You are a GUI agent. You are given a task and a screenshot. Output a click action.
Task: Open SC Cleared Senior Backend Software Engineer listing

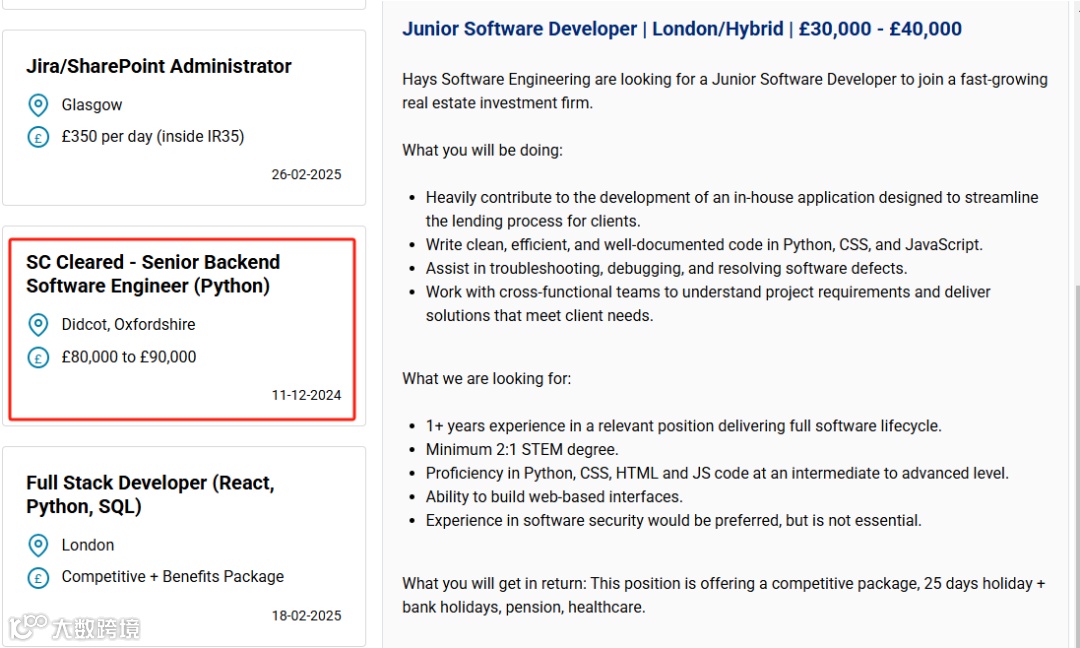tap(153, 274)
